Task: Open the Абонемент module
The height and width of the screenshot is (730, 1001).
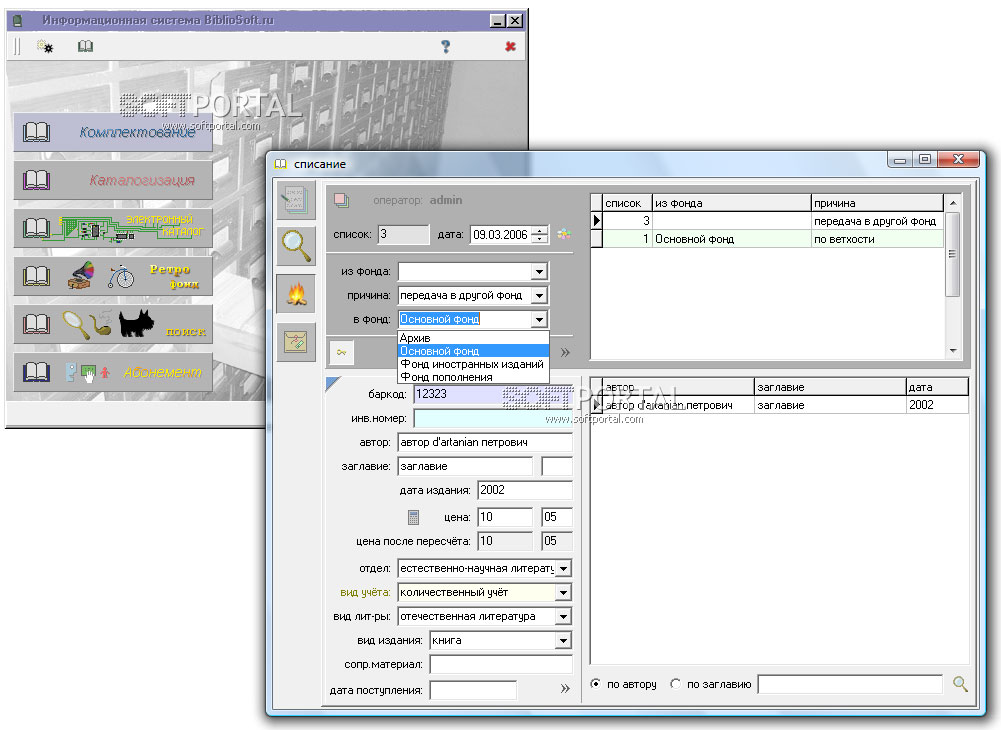Action: (x=113, y=372)
